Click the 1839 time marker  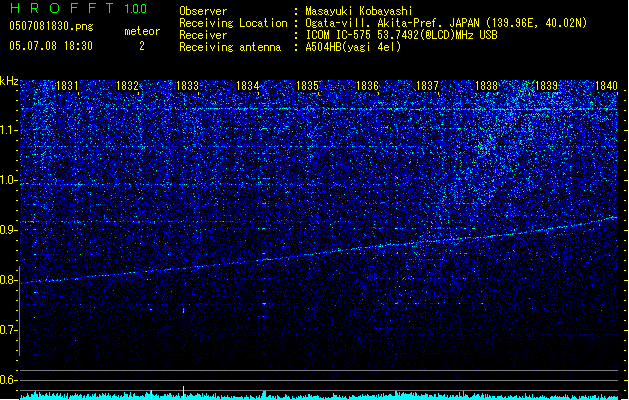coord(546,86)
